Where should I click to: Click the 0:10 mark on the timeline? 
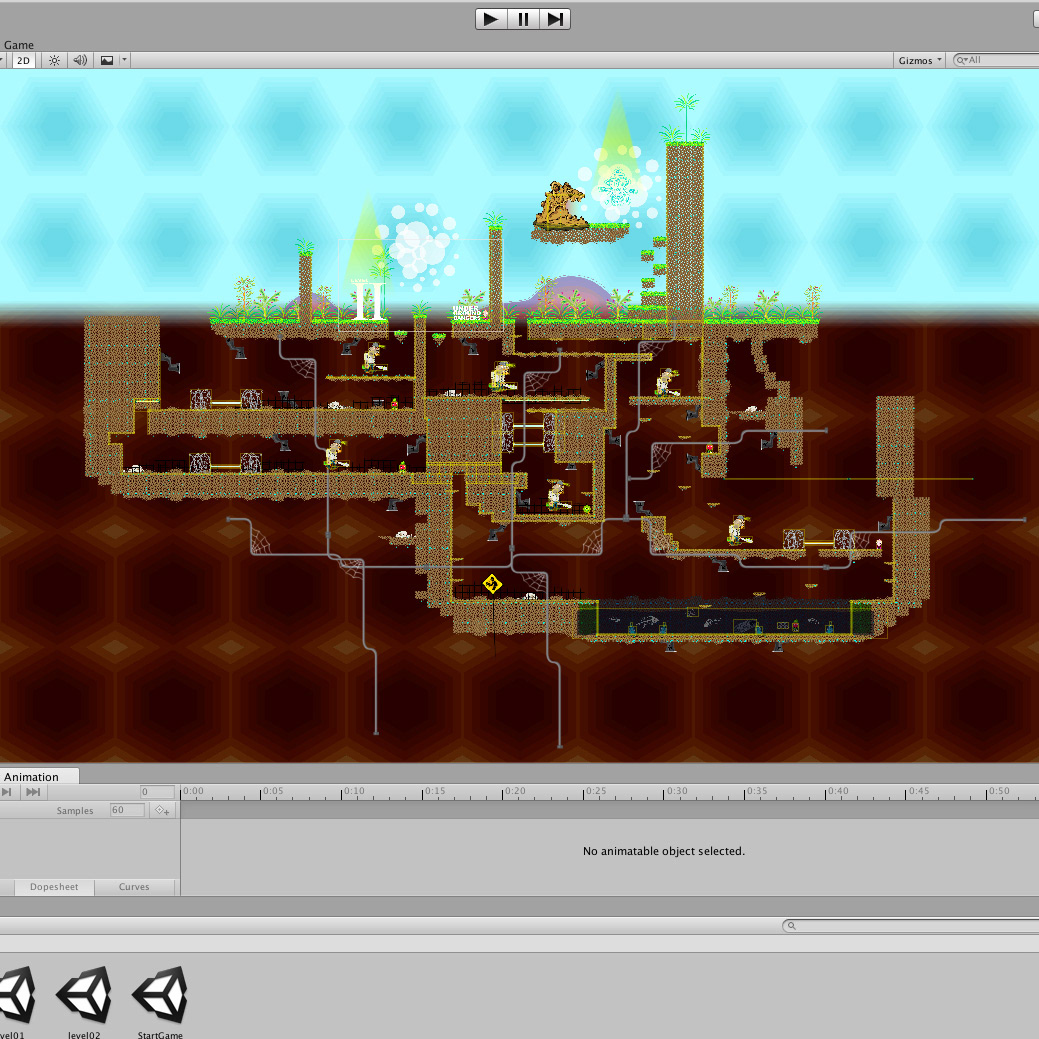point(354,791)
